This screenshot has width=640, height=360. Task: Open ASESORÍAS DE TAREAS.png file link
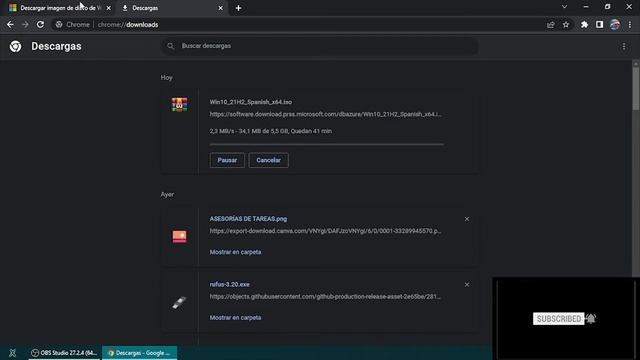pos(248,219)
